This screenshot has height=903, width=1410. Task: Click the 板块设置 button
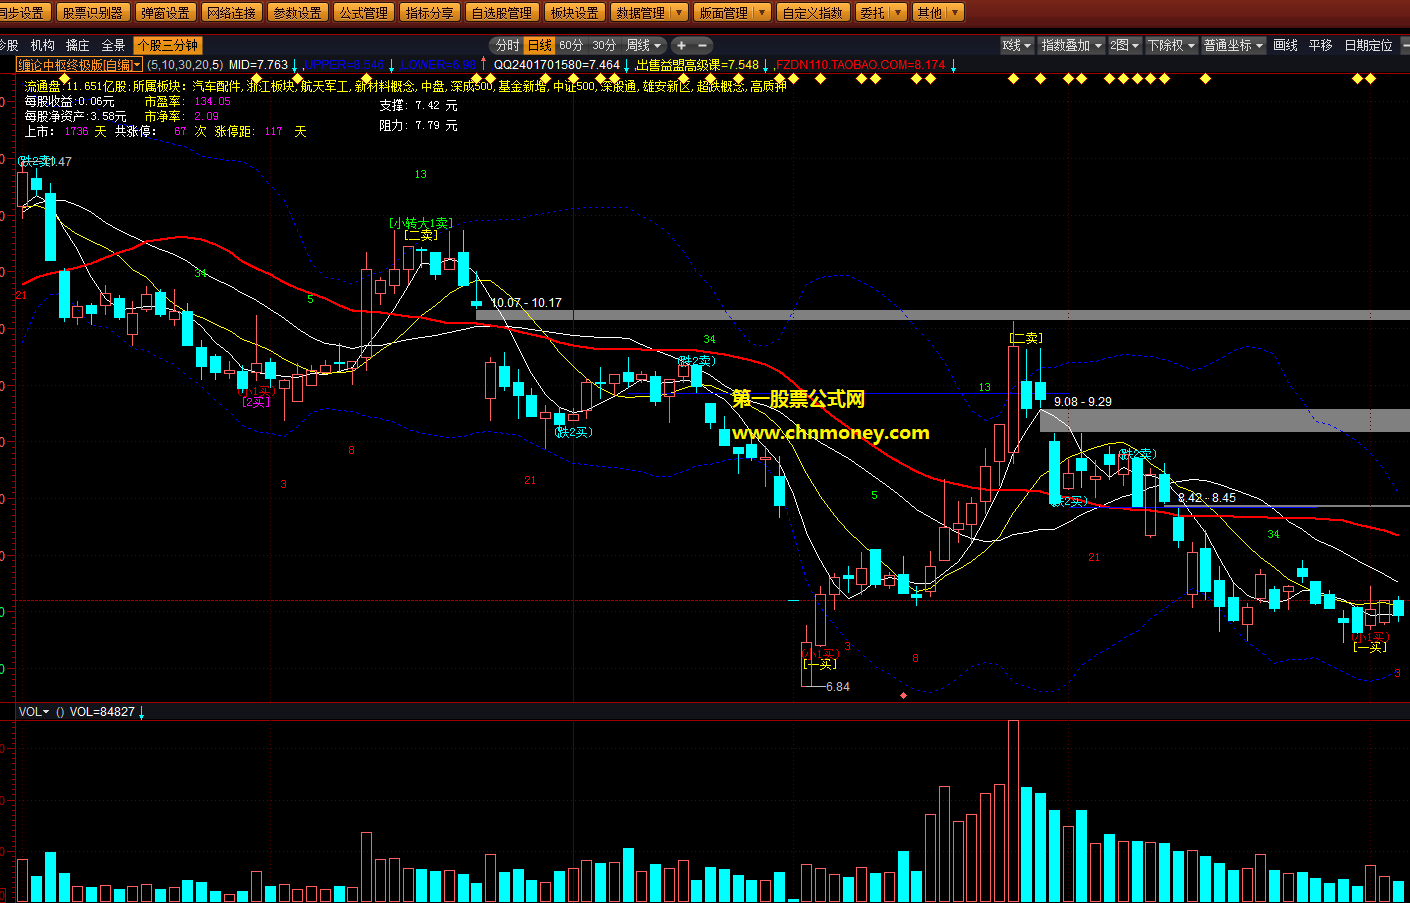575,13
